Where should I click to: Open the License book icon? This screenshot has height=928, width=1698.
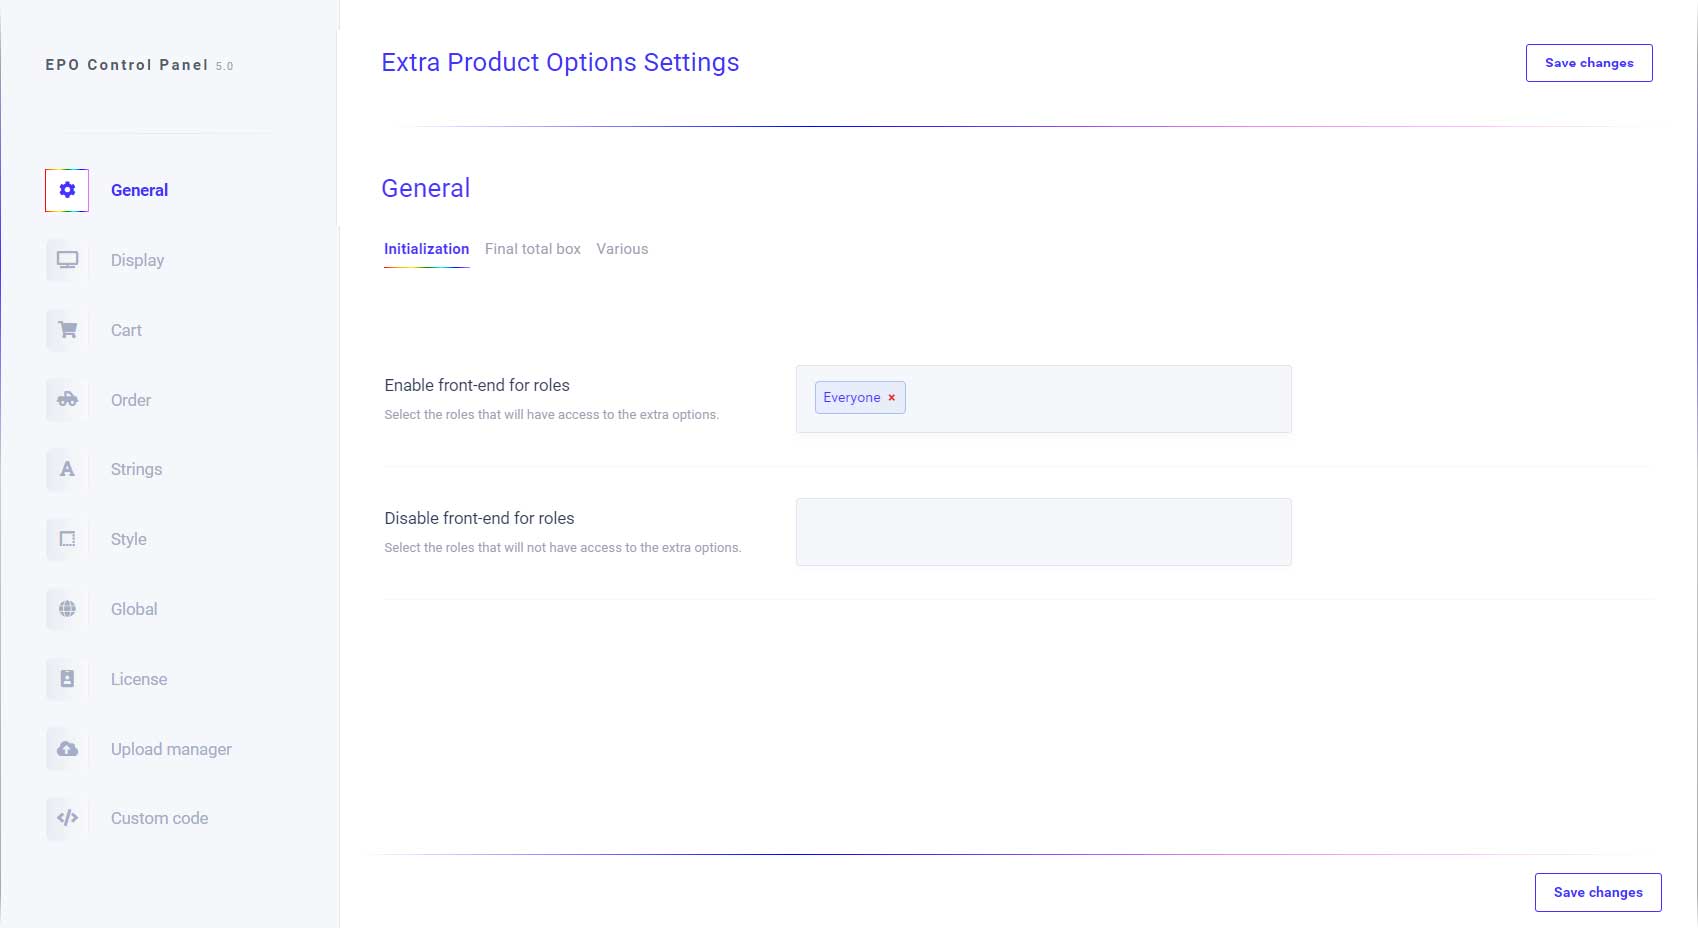click(x=66, y=679)
